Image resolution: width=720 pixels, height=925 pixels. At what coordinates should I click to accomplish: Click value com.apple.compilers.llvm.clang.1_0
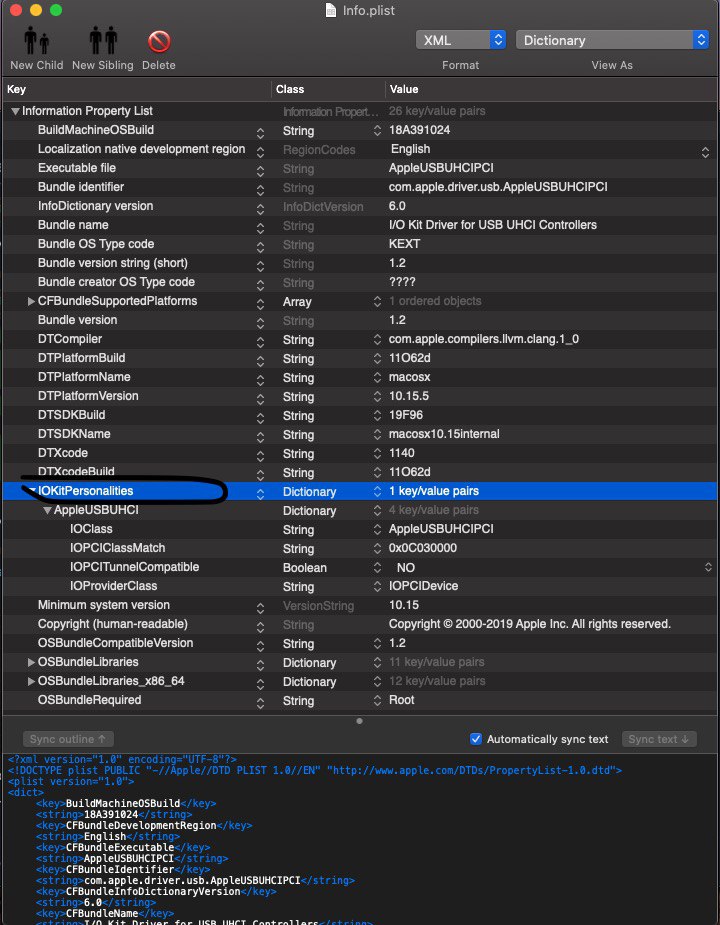(483, 339)
